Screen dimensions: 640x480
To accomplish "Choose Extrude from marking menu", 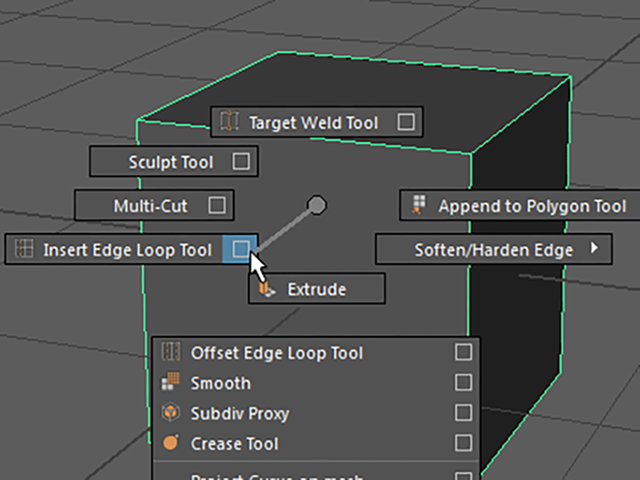I will pyautogui.click(x=317, y=289).
